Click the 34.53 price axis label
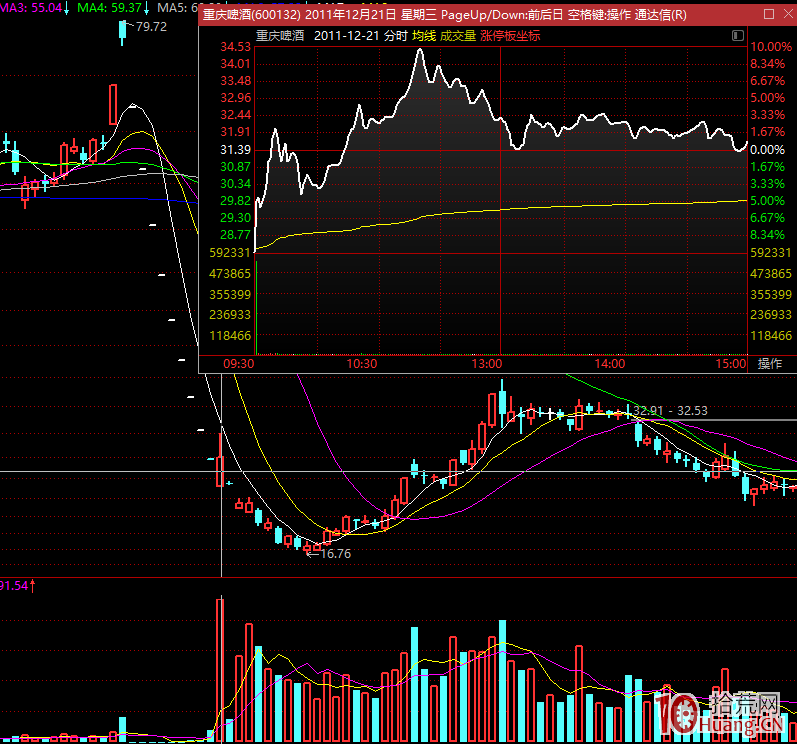 (235, 47)
